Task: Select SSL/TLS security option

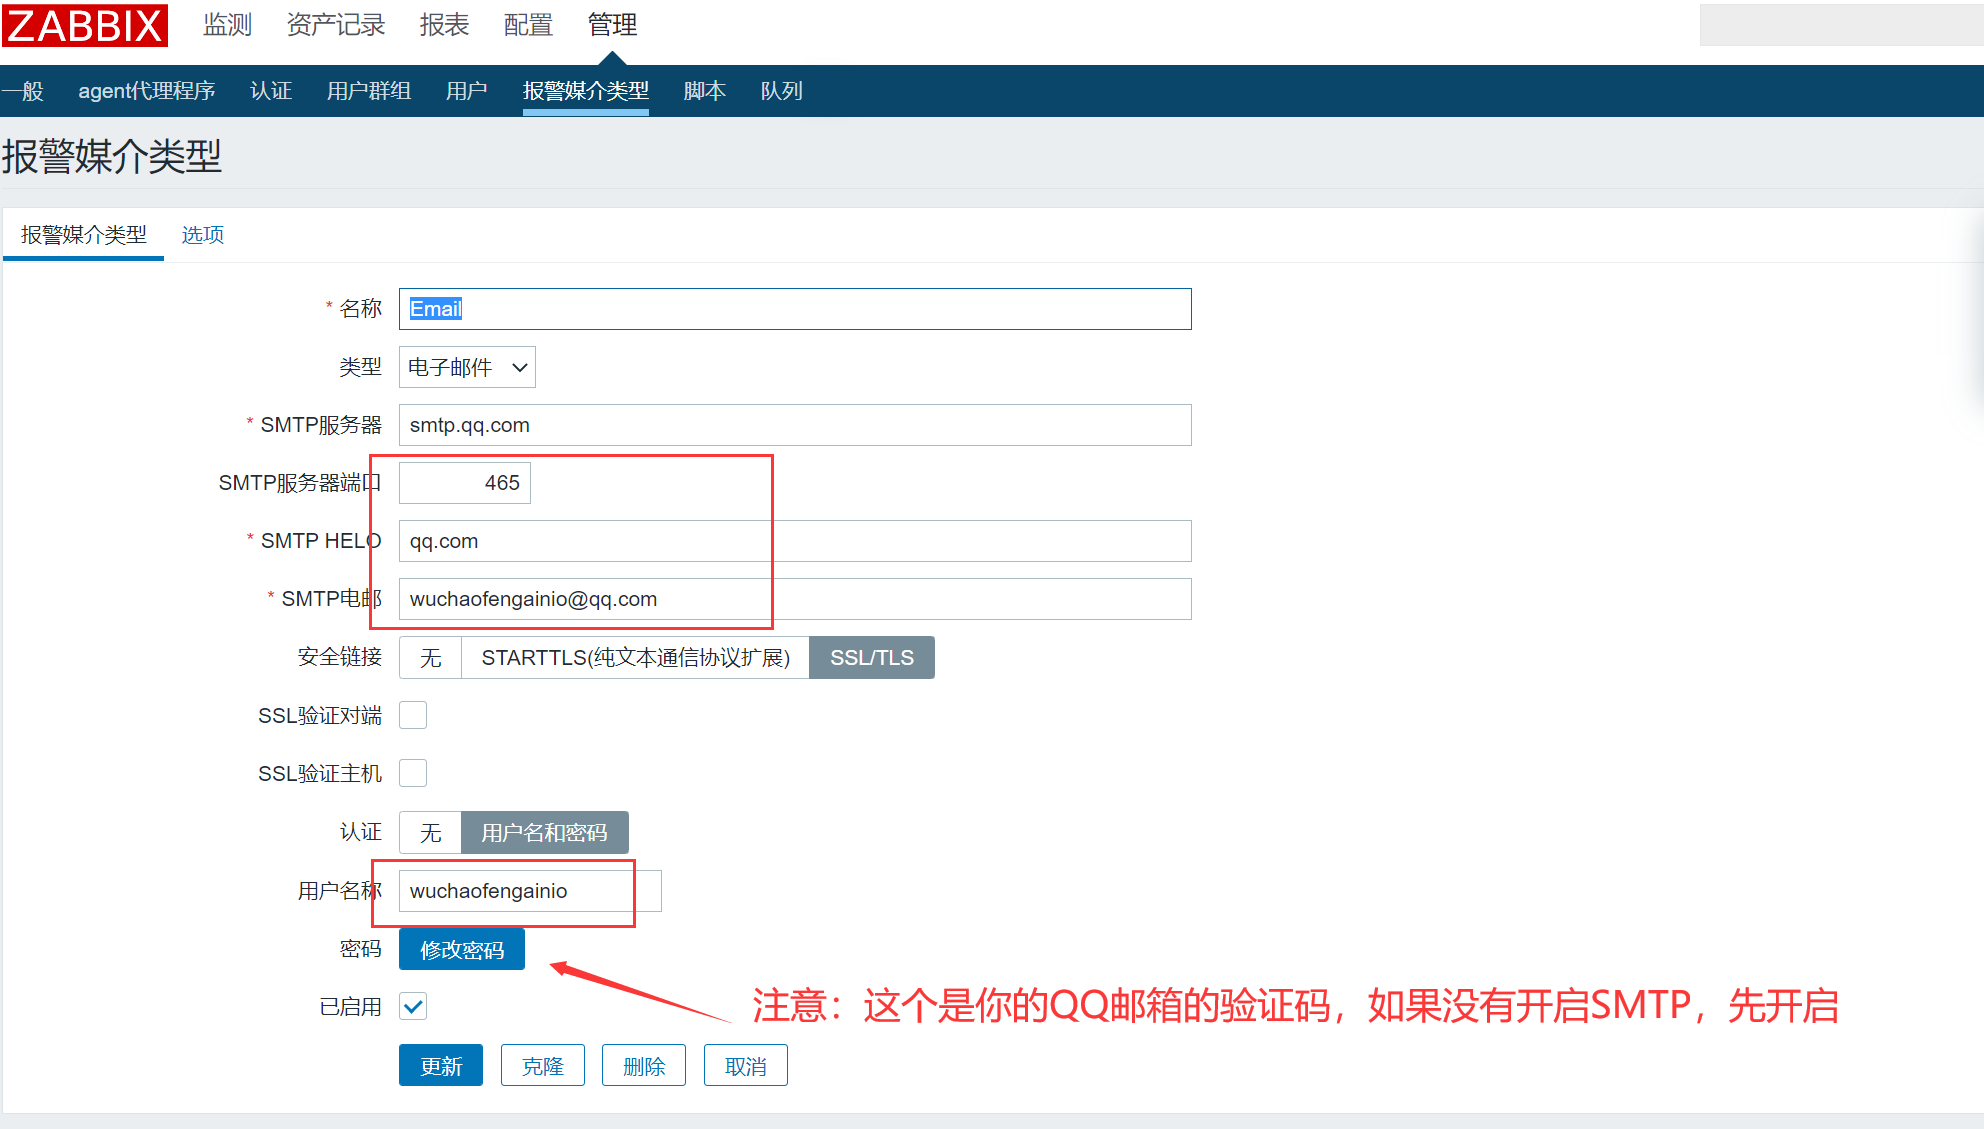Action: [x=872, y=658]
